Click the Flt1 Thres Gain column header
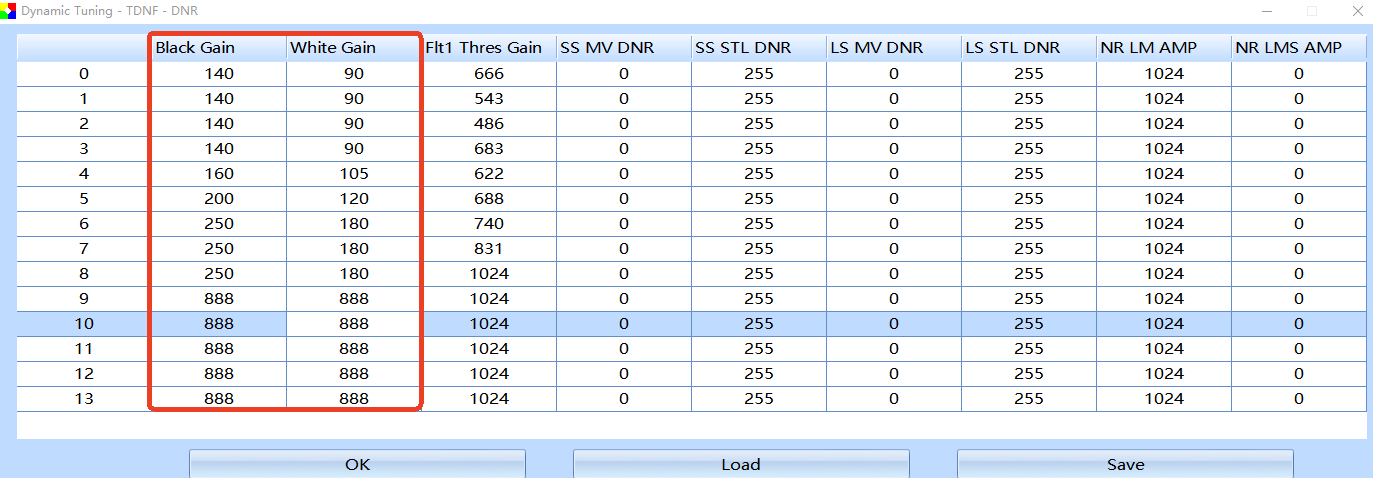1373x478 pixels. pyautogui.click(x=489, y=48)
